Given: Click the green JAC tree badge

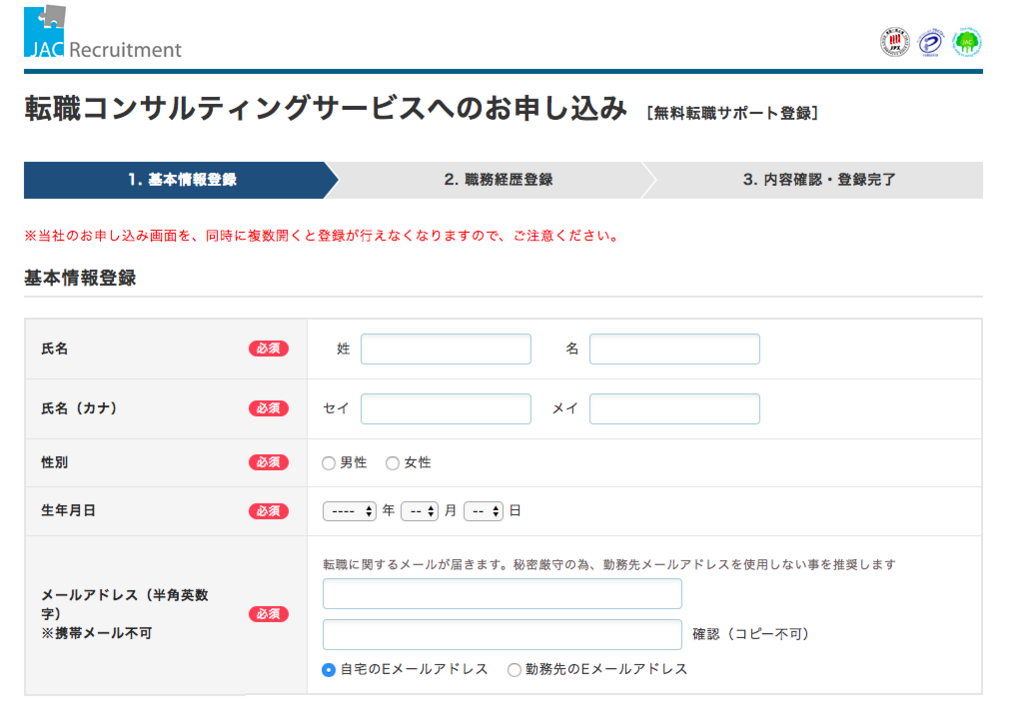Looking at the screenshot, I should (x=967, y=42).
